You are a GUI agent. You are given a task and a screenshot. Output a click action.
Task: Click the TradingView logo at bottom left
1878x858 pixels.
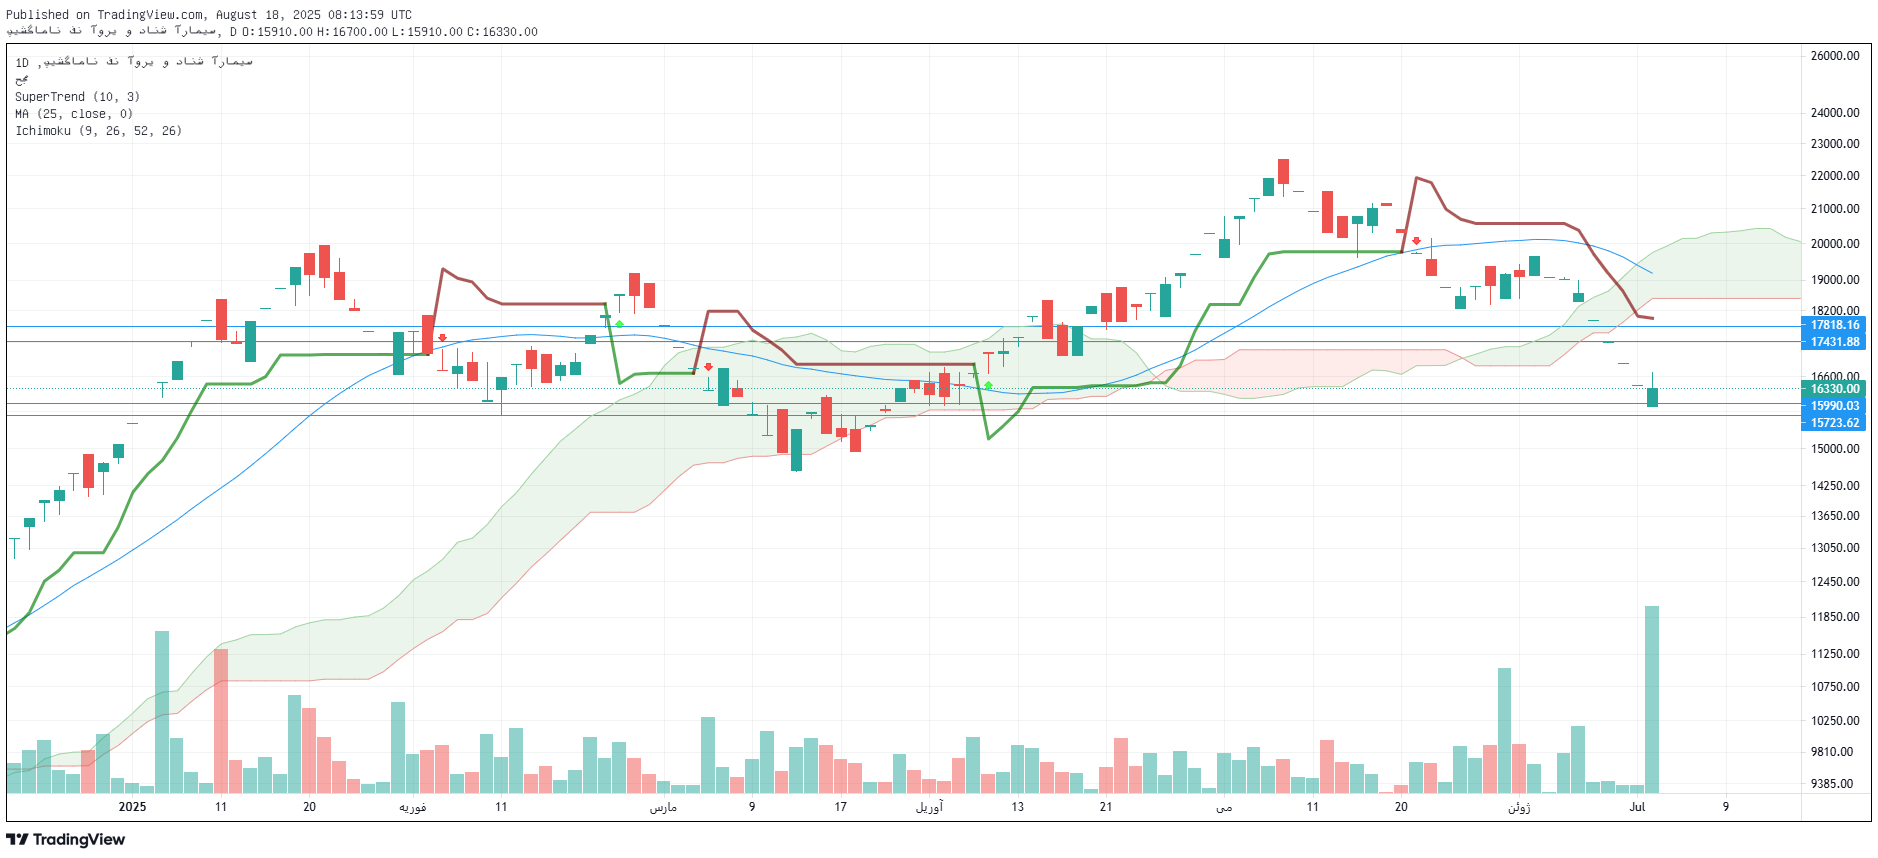(66, 839)
